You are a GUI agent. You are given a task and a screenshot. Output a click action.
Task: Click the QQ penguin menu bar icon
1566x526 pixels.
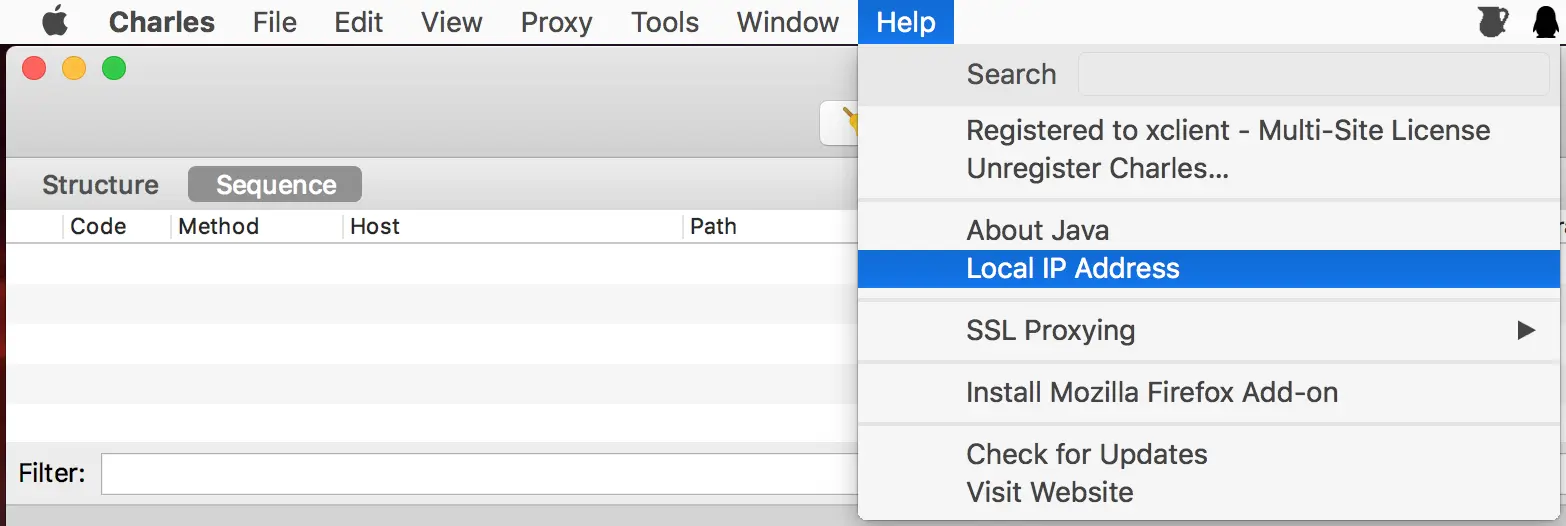pyautogui.click(x=1545, y=22)
